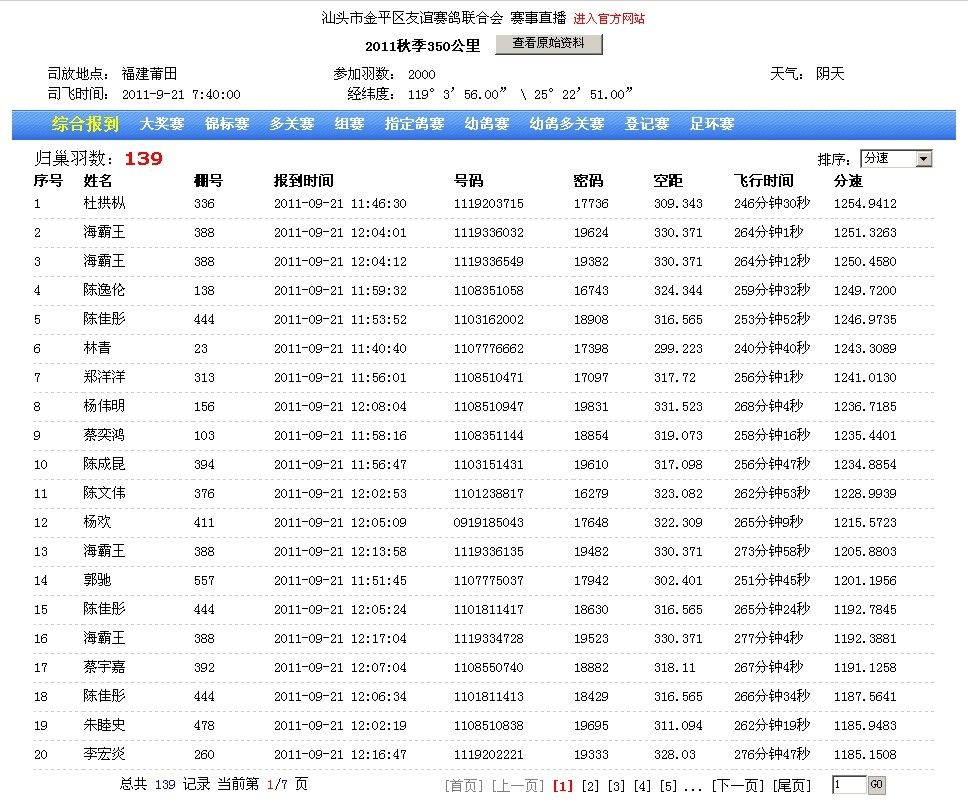Click ring number 1119336032

pos(488,233)
